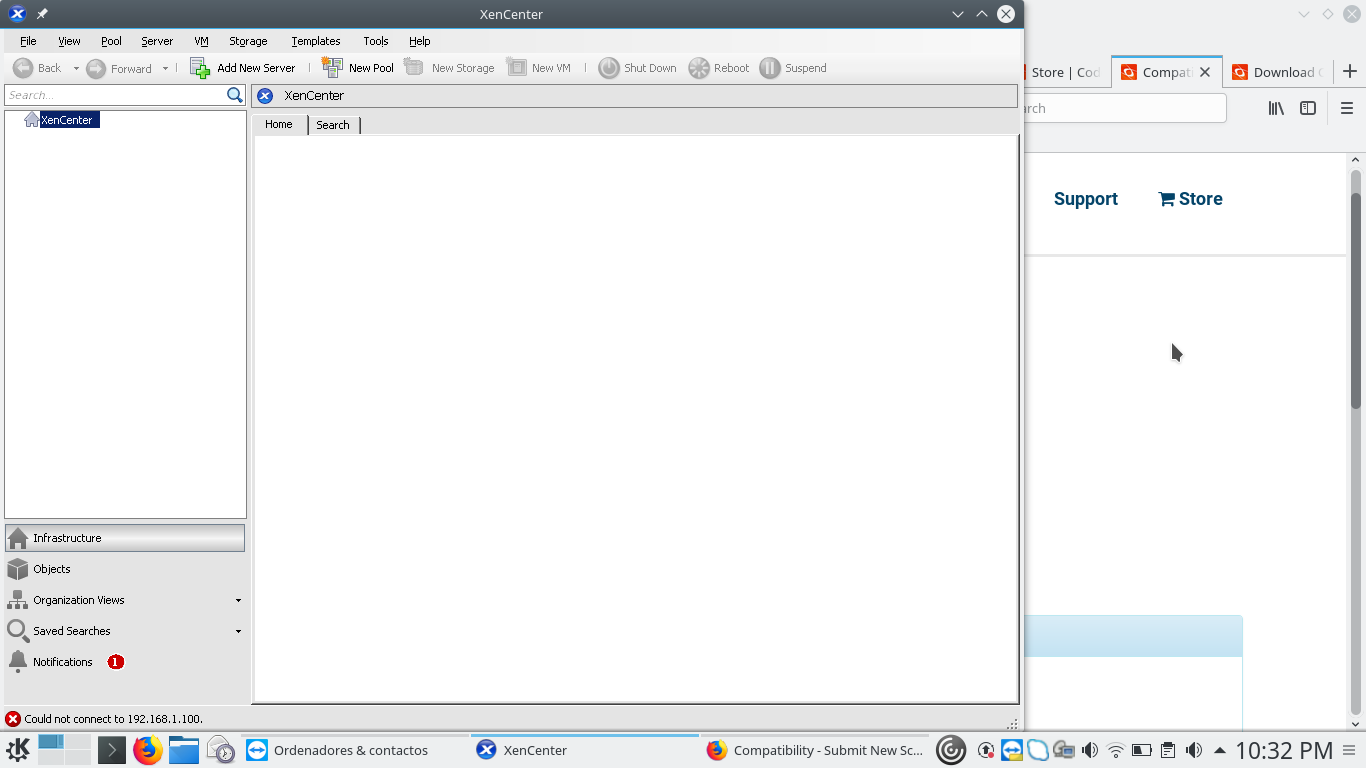Open the VM menu
Viewport: 1366px width, 768px height.
201,41
